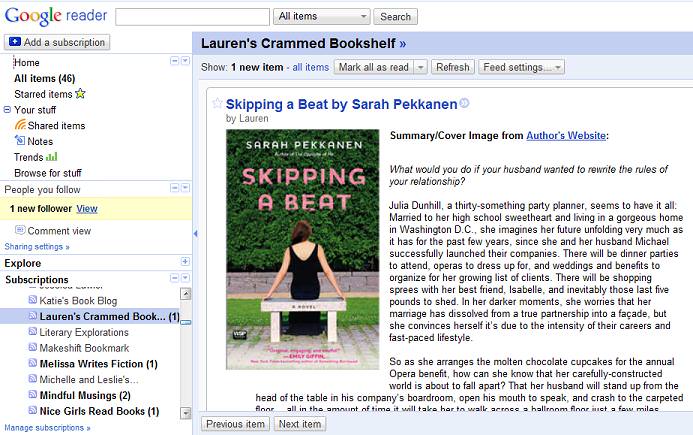Open Manage subscriptions link
Image resolution: width=693 pixels, height=435 pixels.
(x=47, y=427)
